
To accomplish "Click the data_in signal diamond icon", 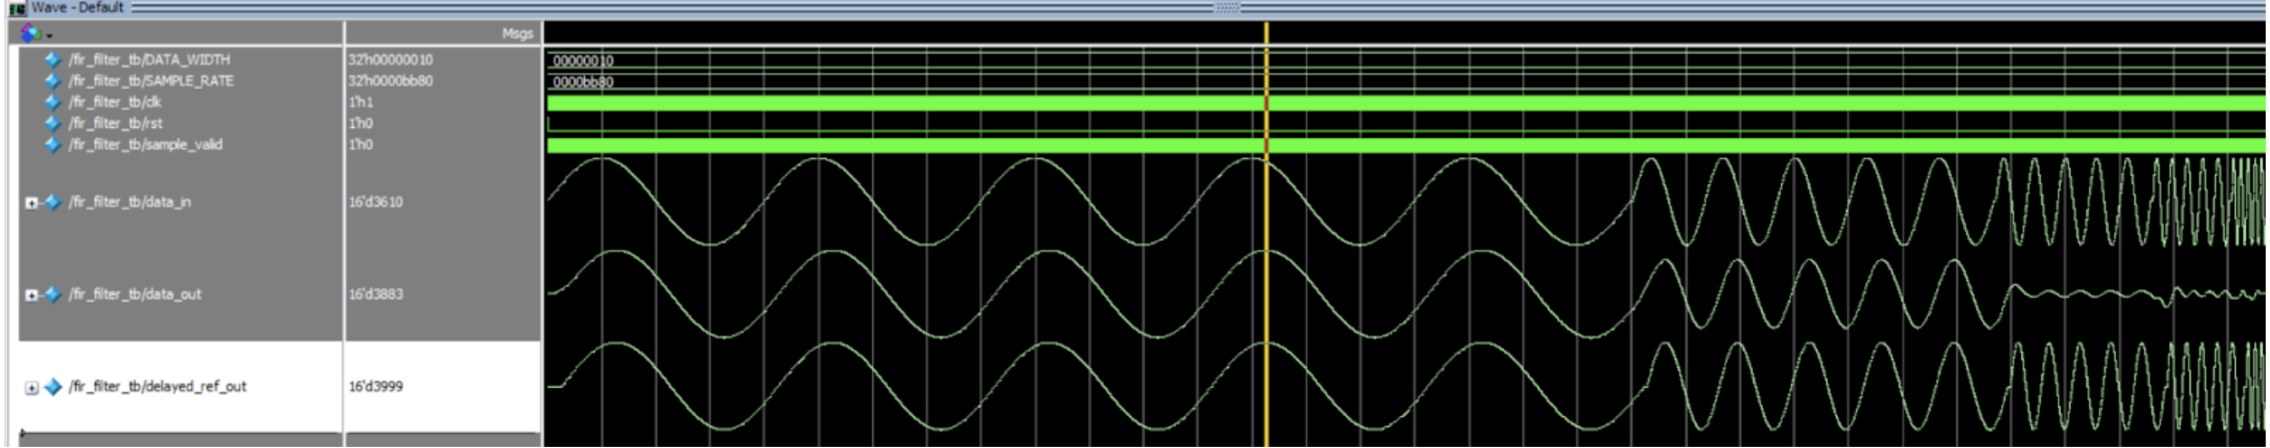I will click(53, 202).
